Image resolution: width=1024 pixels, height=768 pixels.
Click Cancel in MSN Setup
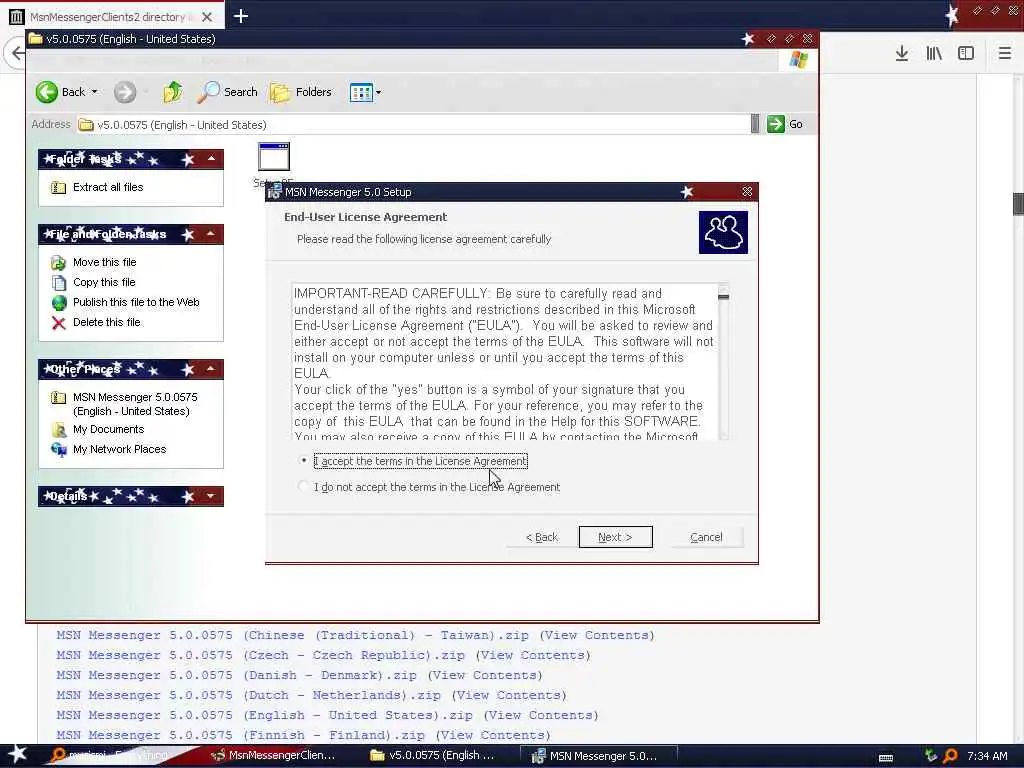coord(706,537)
